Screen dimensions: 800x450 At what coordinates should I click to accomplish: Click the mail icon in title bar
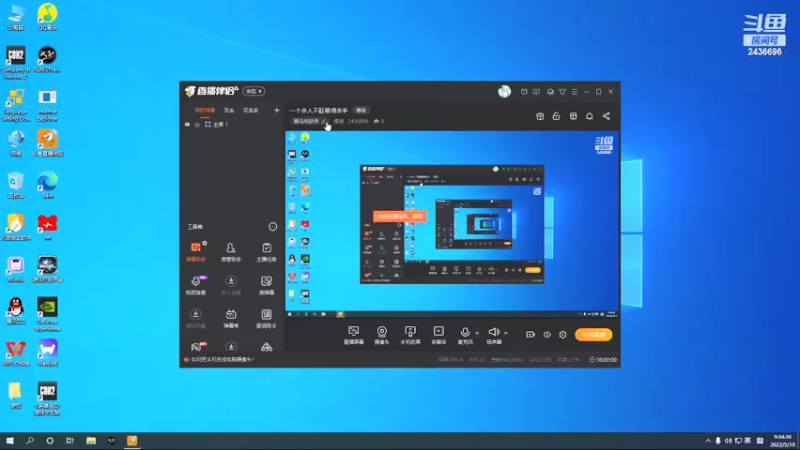524,92
